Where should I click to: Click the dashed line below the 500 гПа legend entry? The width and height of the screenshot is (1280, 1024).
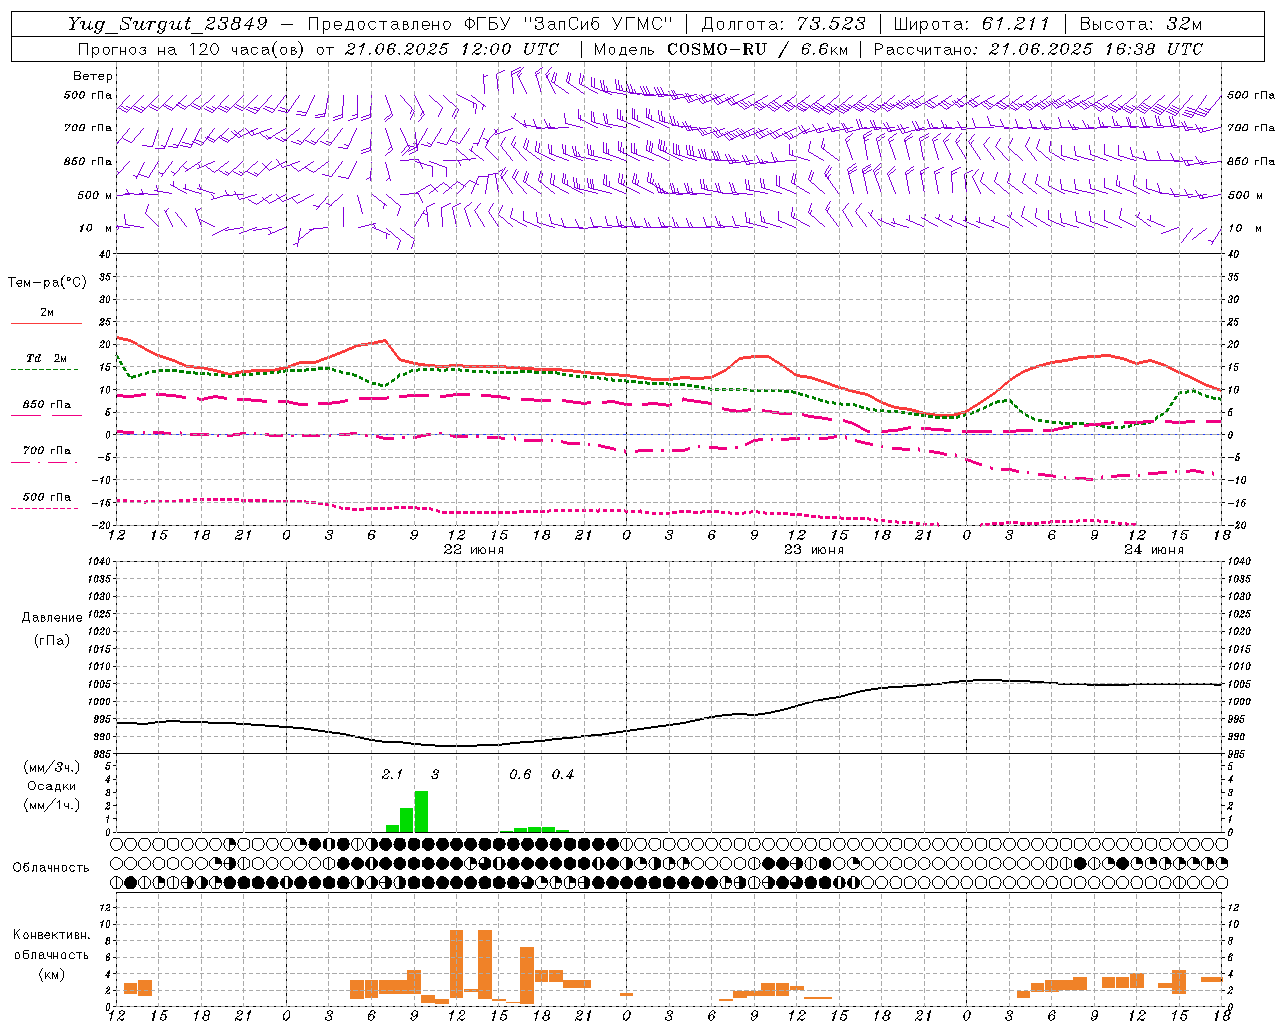[44, 509]
